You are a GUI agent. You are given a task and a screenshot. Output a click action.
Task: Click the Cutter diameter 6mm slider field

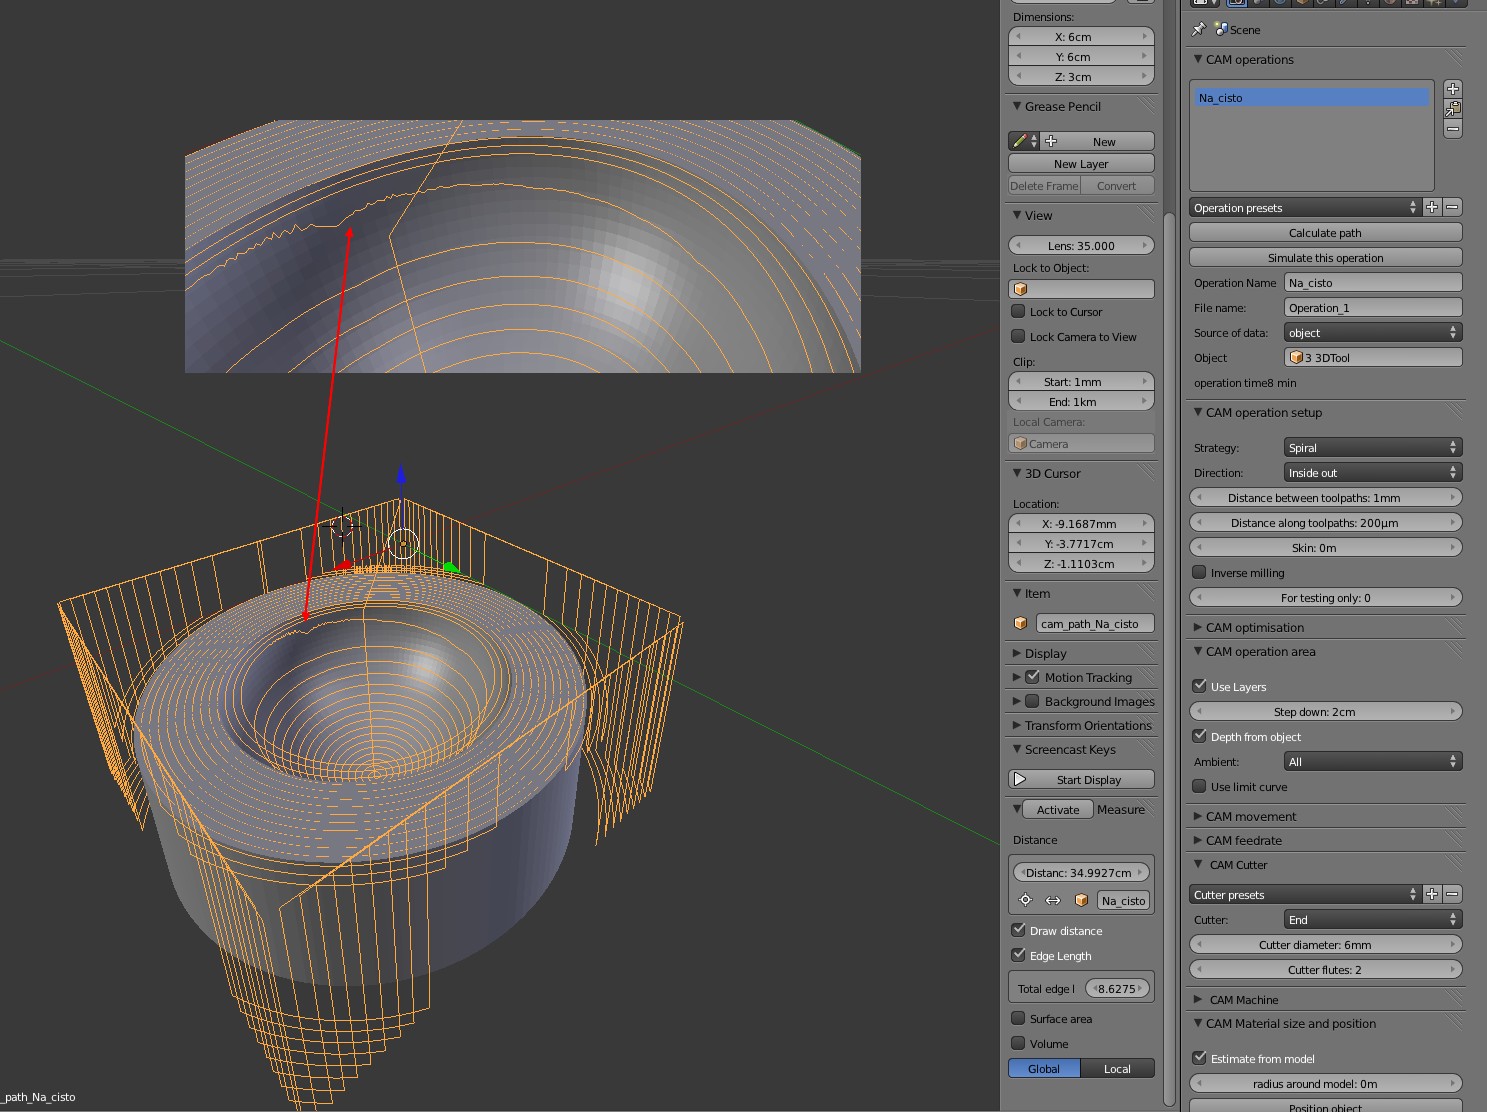coord(1325,944)
